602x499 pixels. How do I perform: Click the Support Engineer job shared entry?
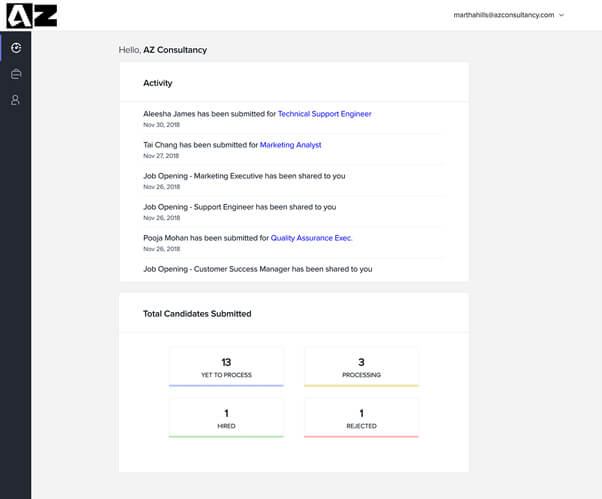(239, 207)
